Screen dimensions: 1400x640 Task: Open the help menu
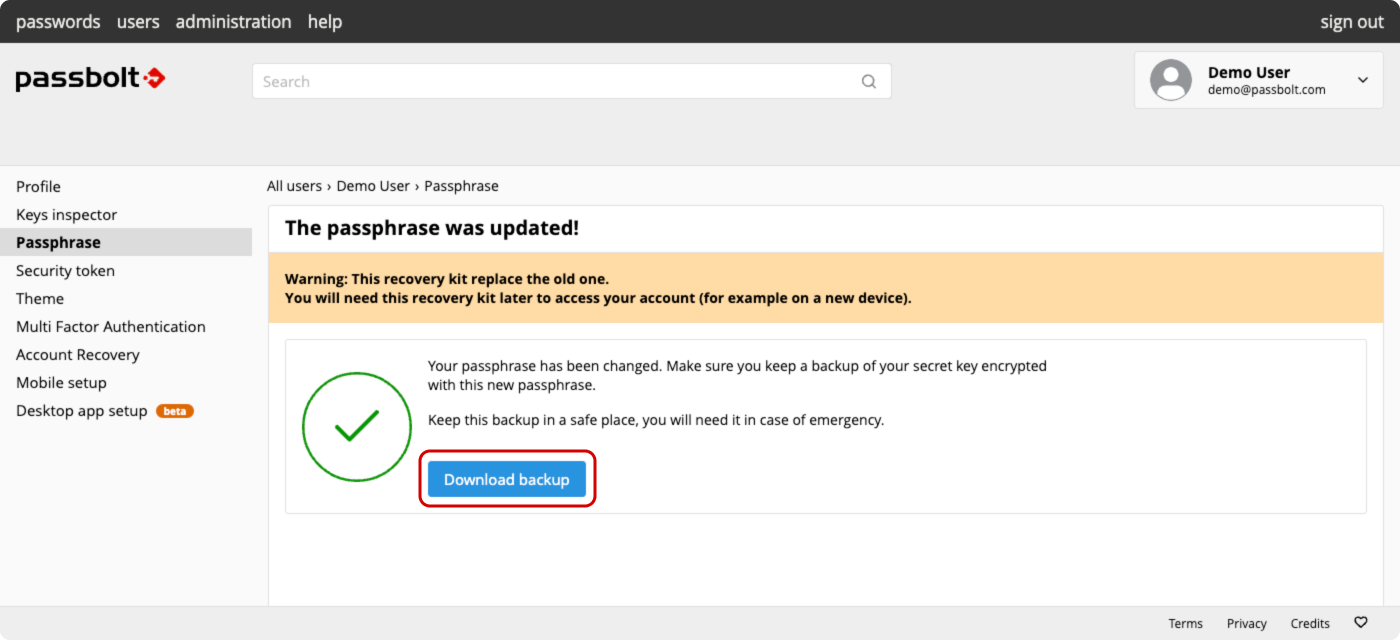pyautogui.click(x=325, y=22)
